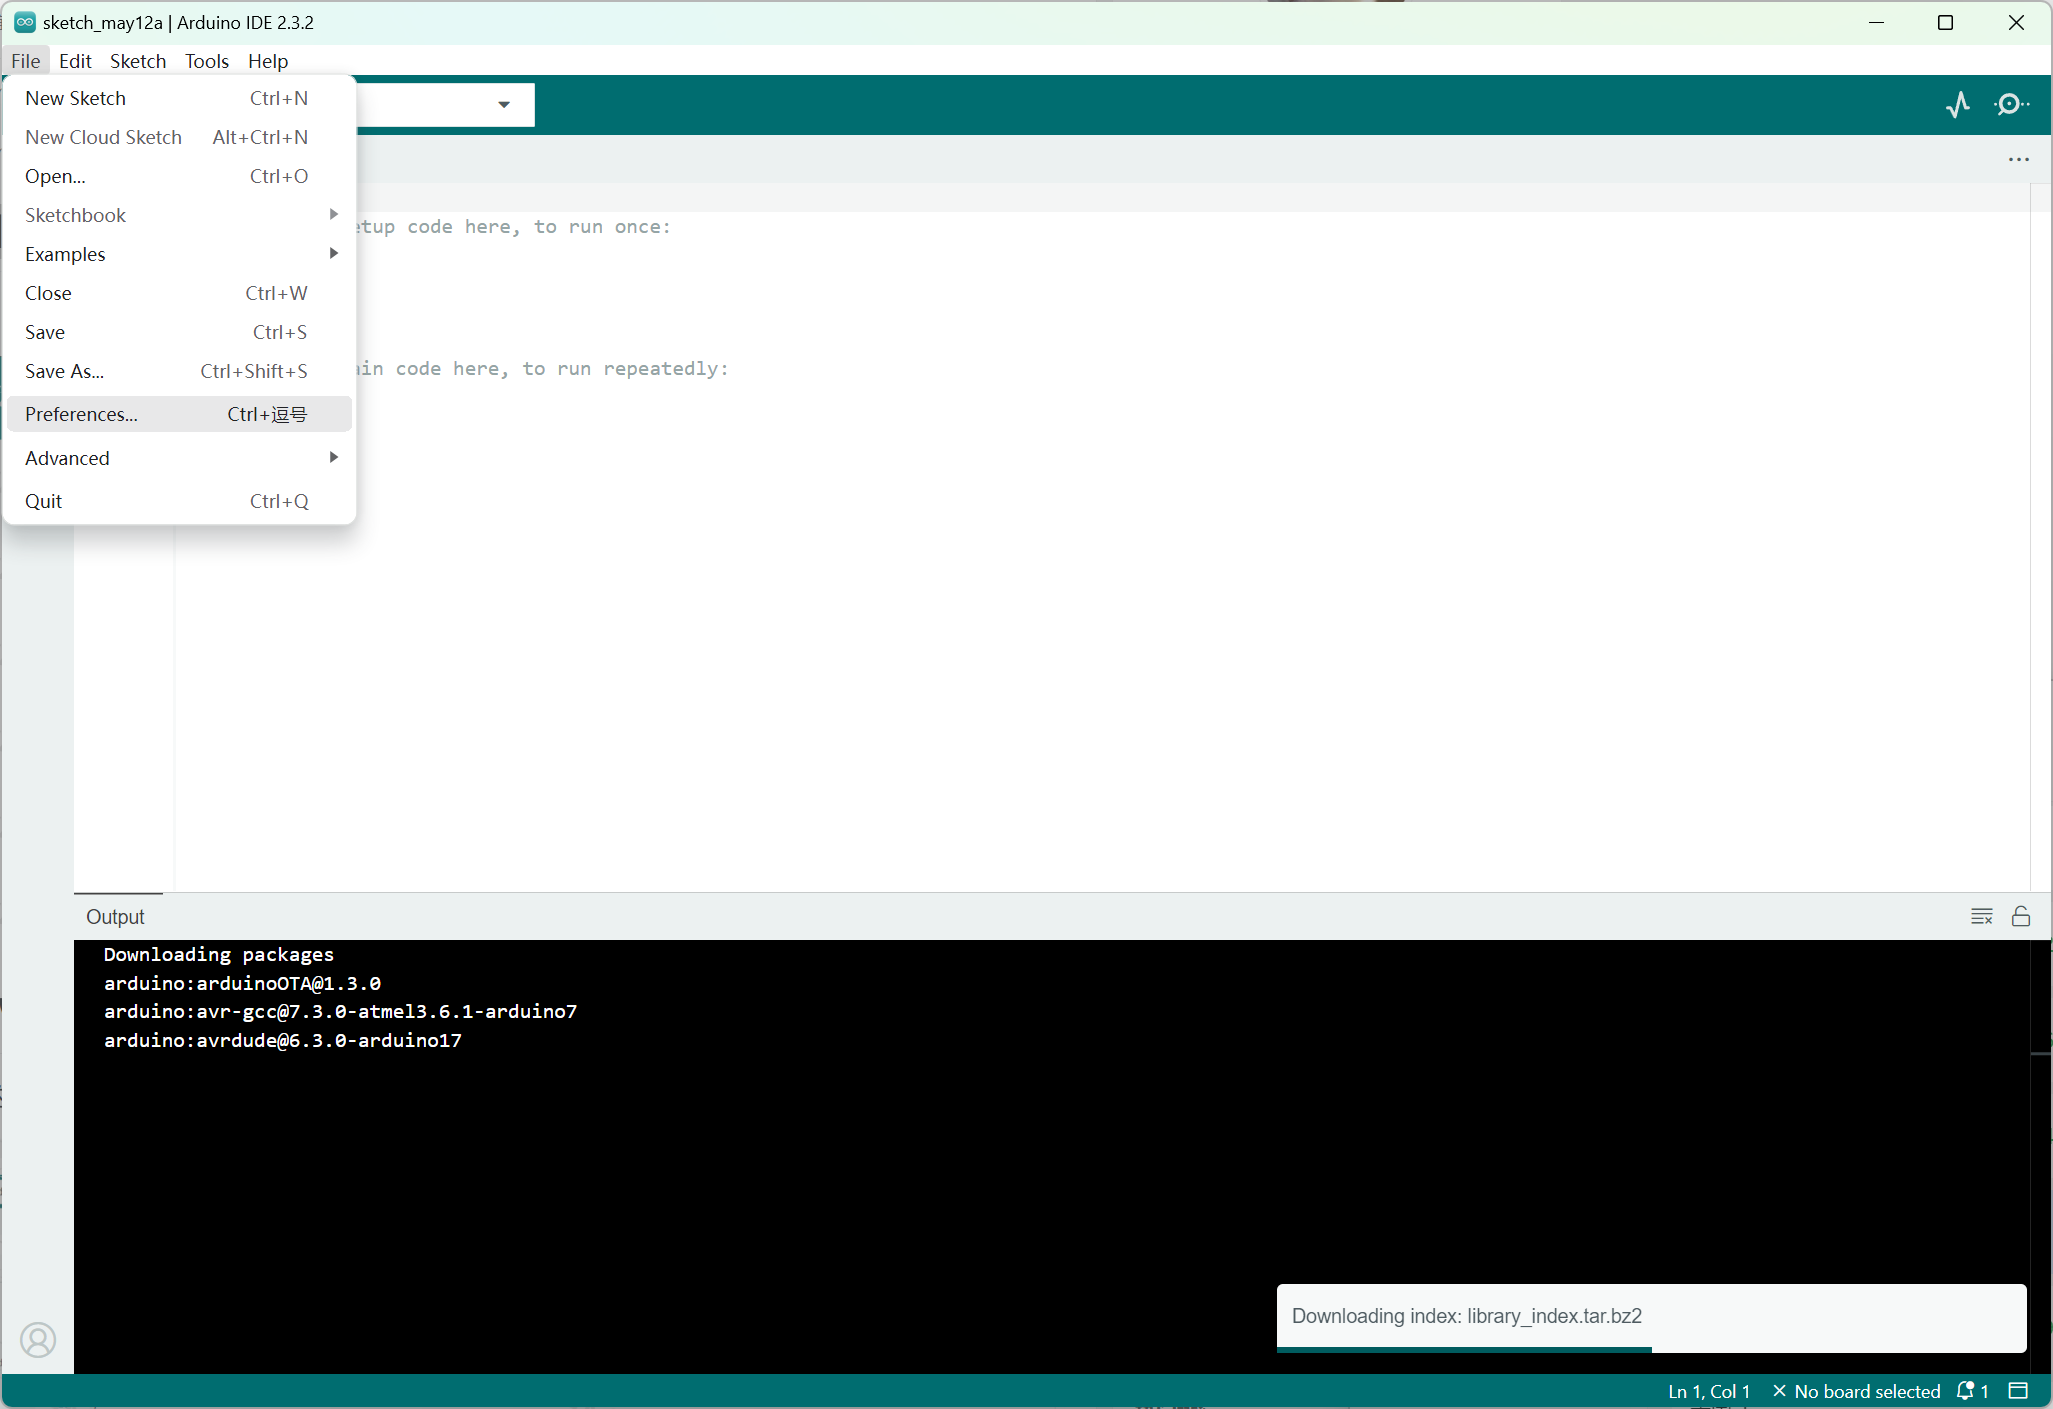Select Open... in the File menu
The image size is (2053, 1409).
pos(180,176)
